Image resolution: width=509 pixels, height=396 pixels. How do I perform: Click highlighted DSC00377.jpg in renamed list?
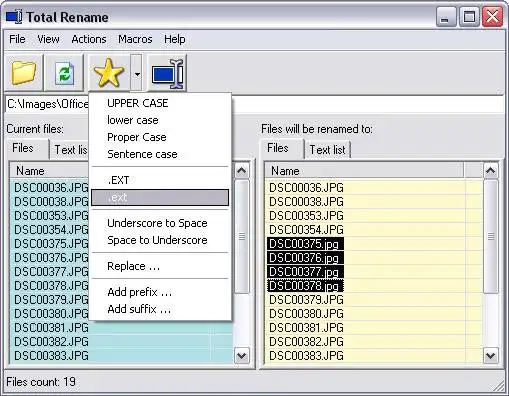(x=305, y=272)
